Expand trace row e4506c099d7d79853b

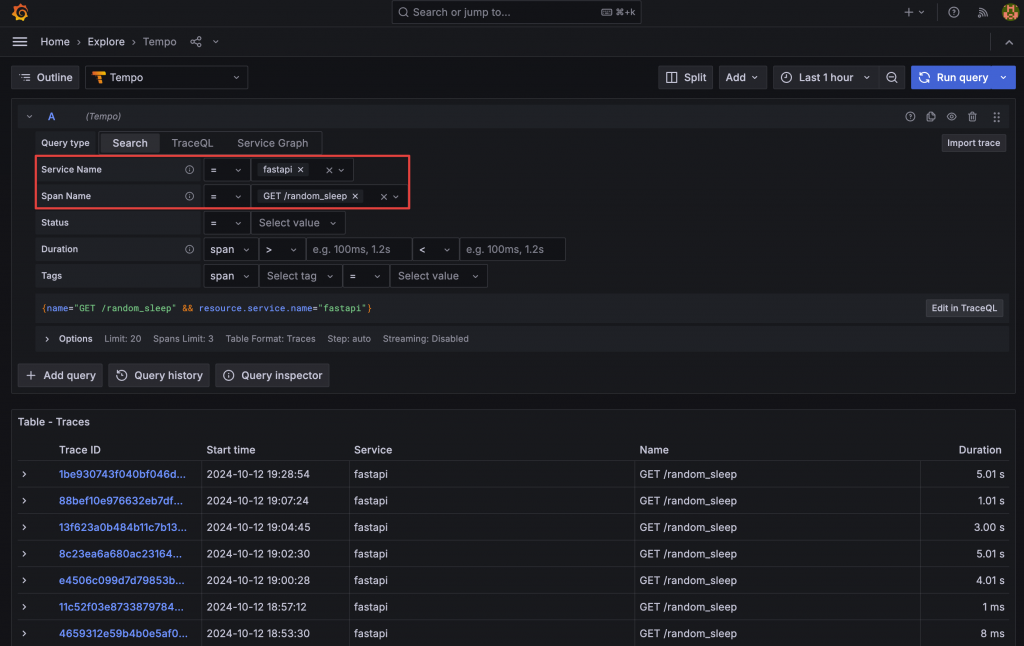pyautogui.click(x=24, y=581)
